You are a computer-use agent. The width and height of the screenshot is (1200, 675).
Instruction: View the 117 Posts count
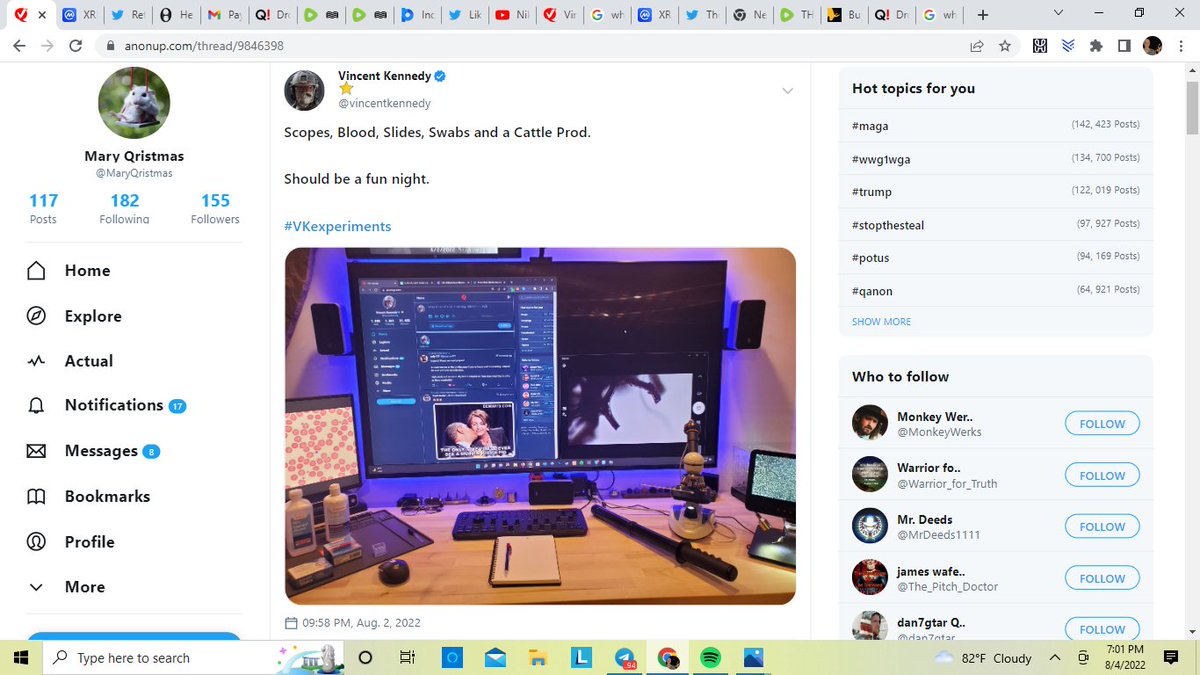pos(43,209)
